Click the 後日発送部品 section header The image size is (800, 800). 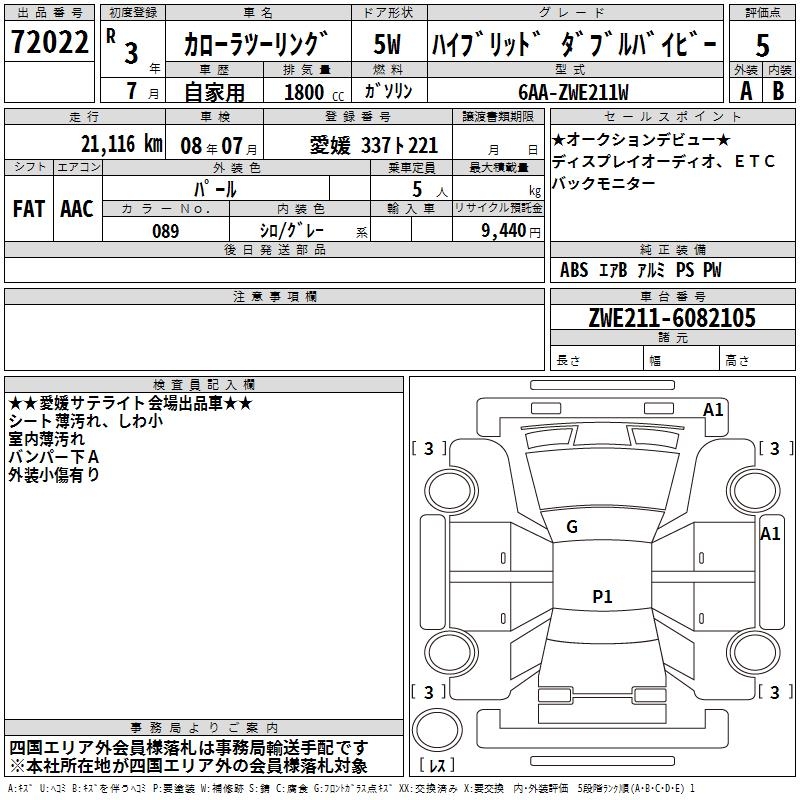coord(274,249)
